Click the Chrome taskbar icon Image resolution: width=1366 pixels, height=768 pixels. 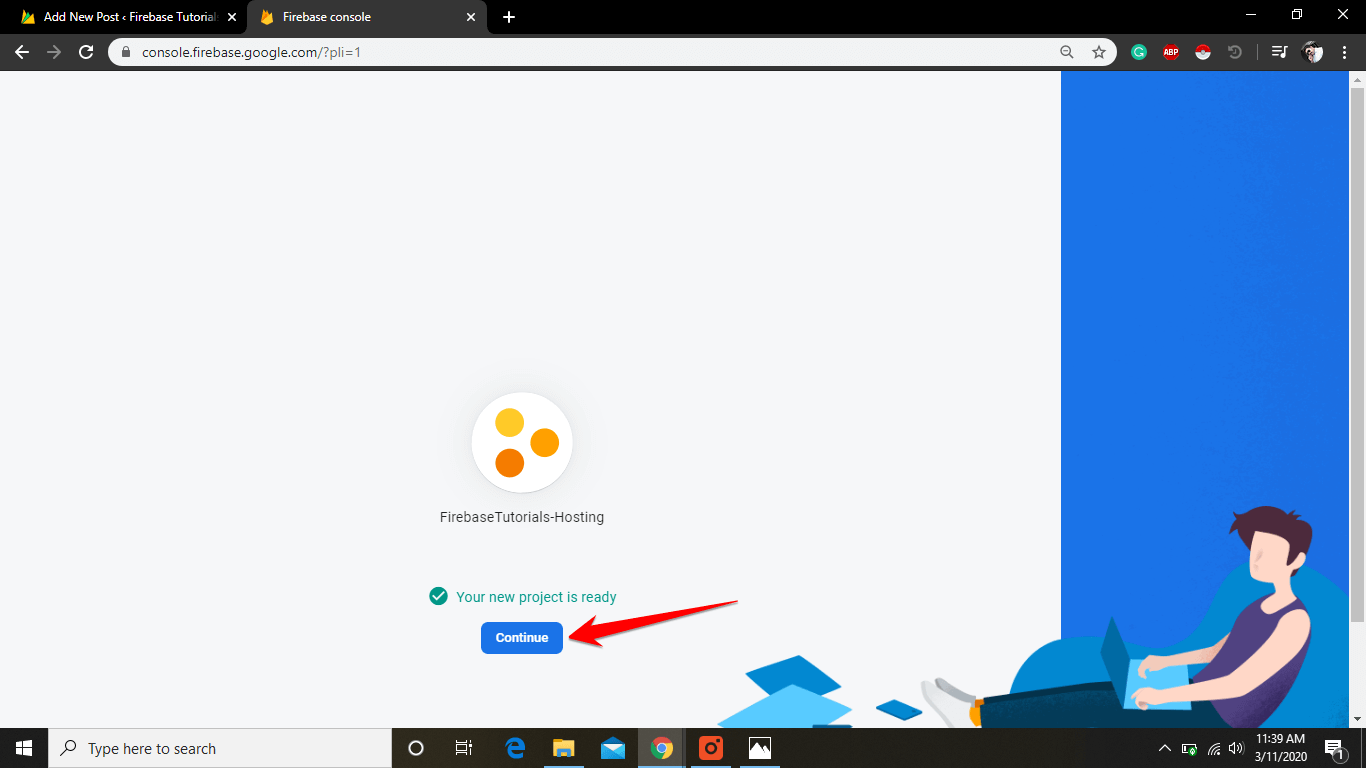(x=662, y=748)
